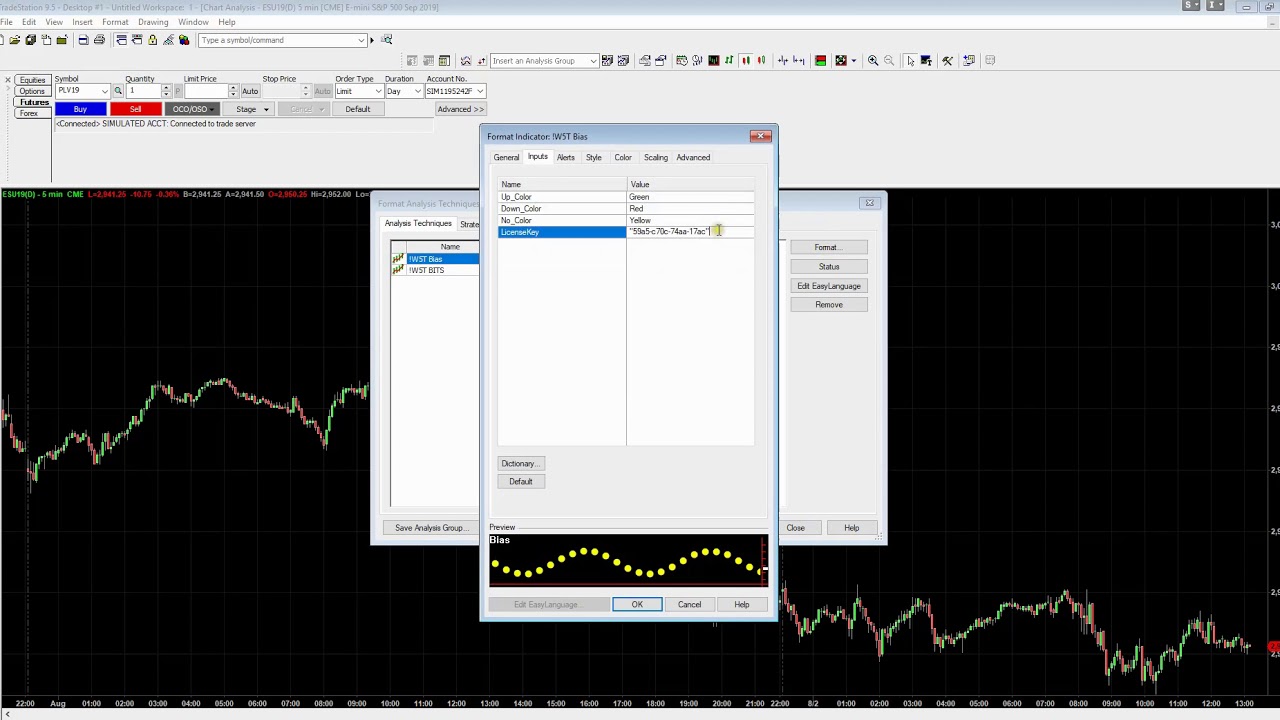Click the first grid layout toolbar icon
Image resolution: width=1280 pixels, height=720 pixels.
[412, 60]
